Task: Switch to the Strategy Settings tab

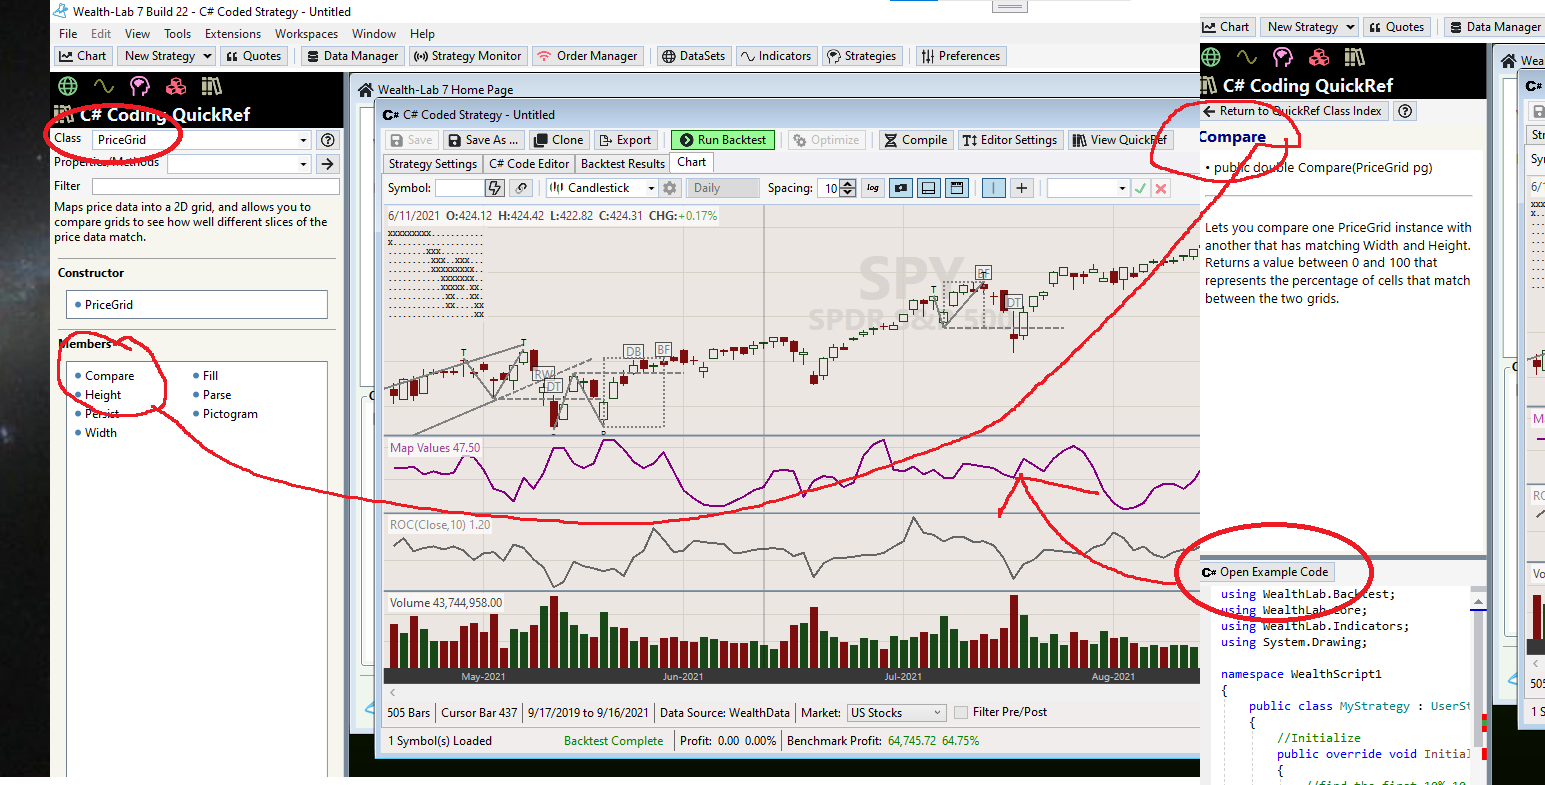Action: pyautogui.click(x=433, y=164)
